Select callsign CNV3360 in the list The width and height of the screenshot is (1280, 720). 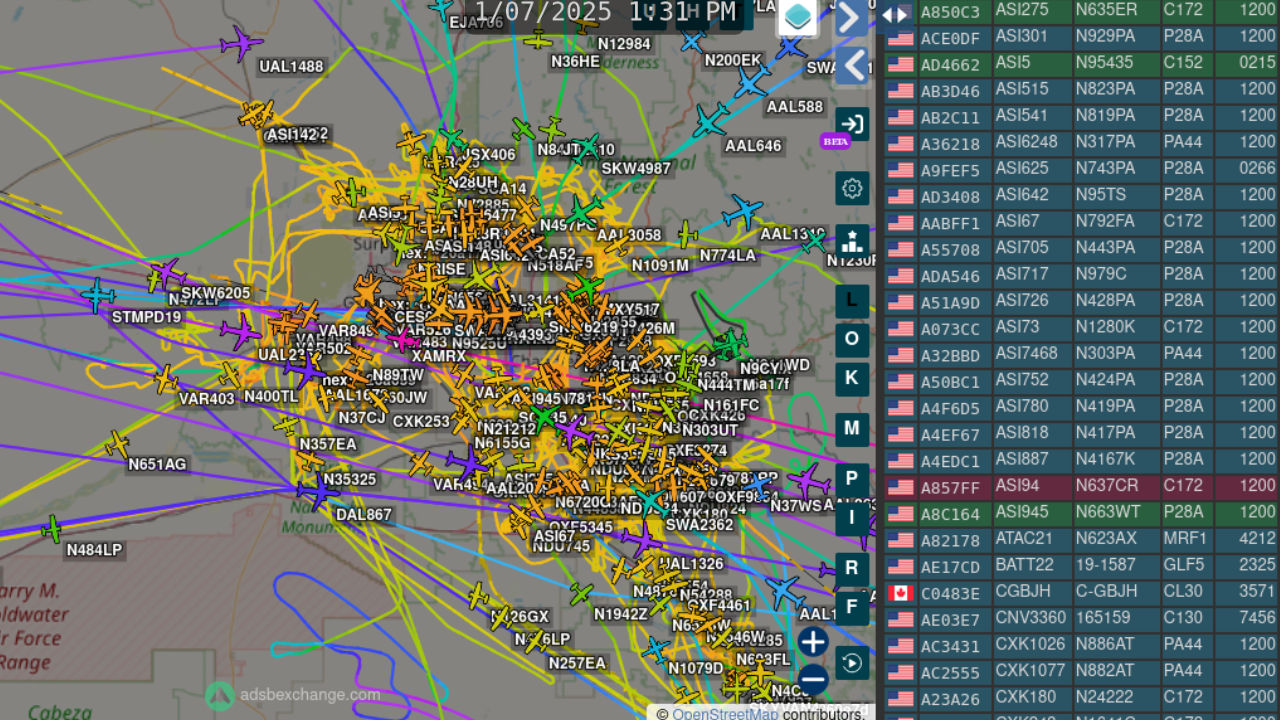[1030, 617]
